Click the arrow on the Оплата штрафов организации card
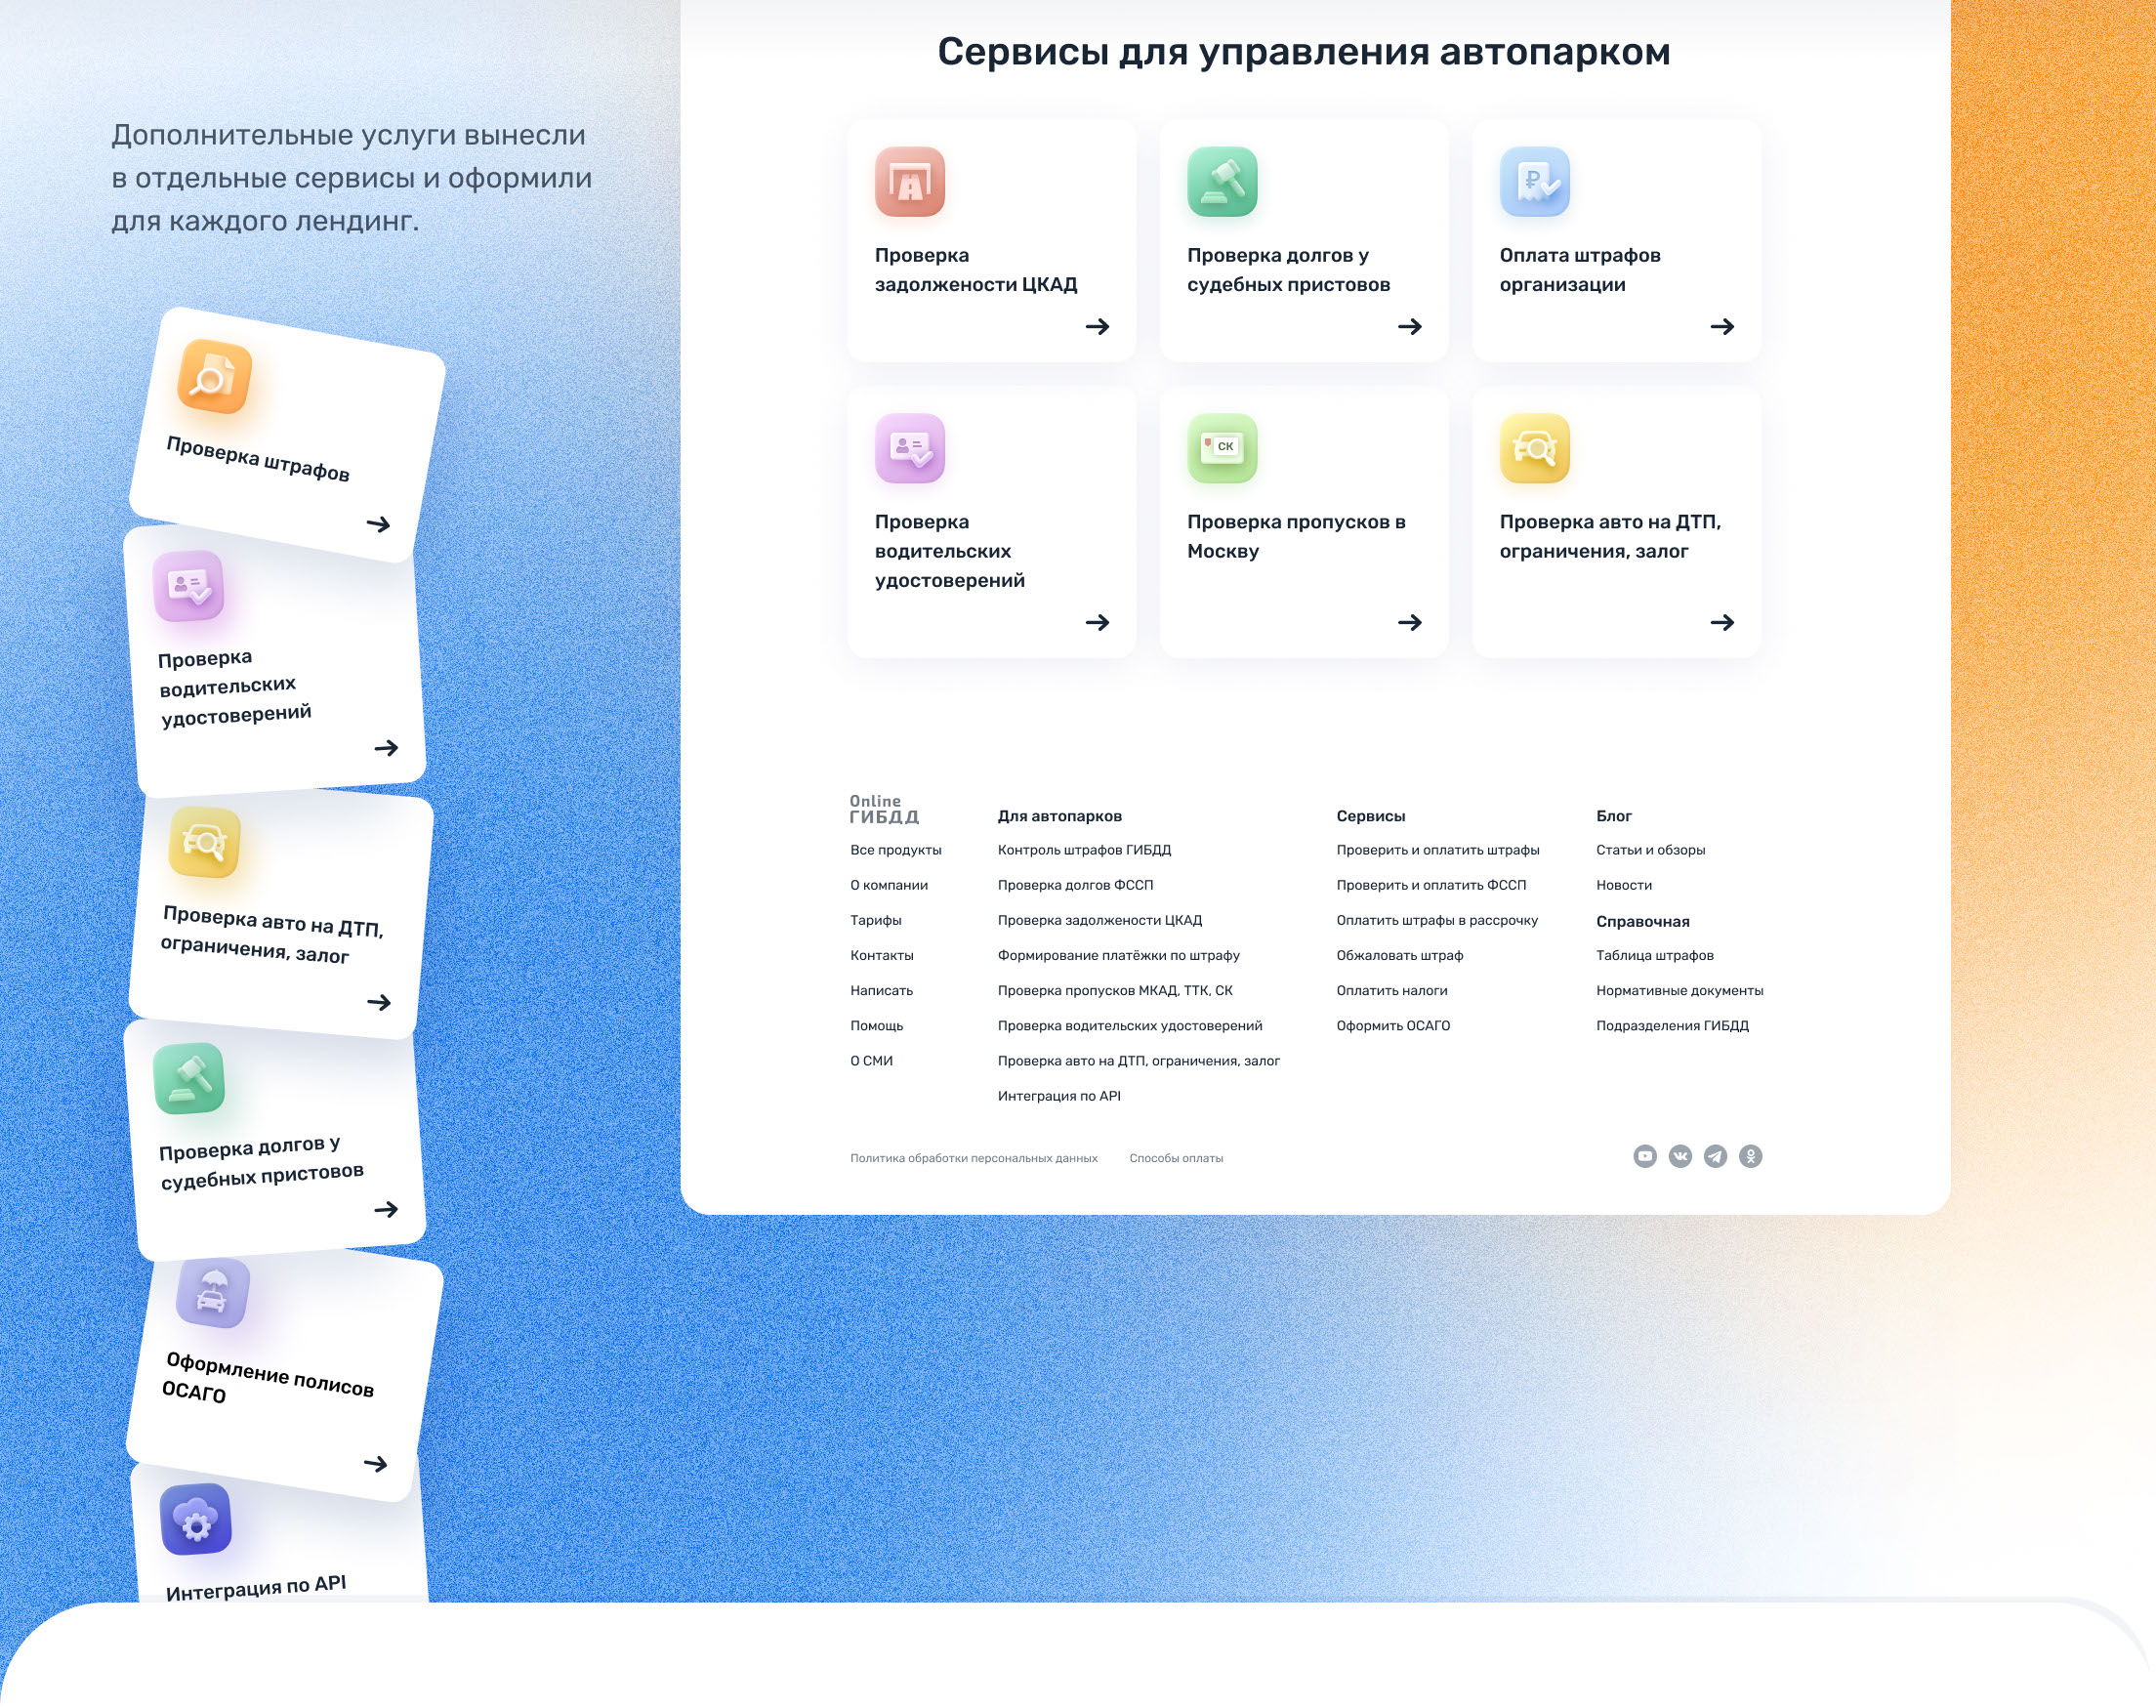This screenshot has height=1708, width=2156. click(1721, 327)
